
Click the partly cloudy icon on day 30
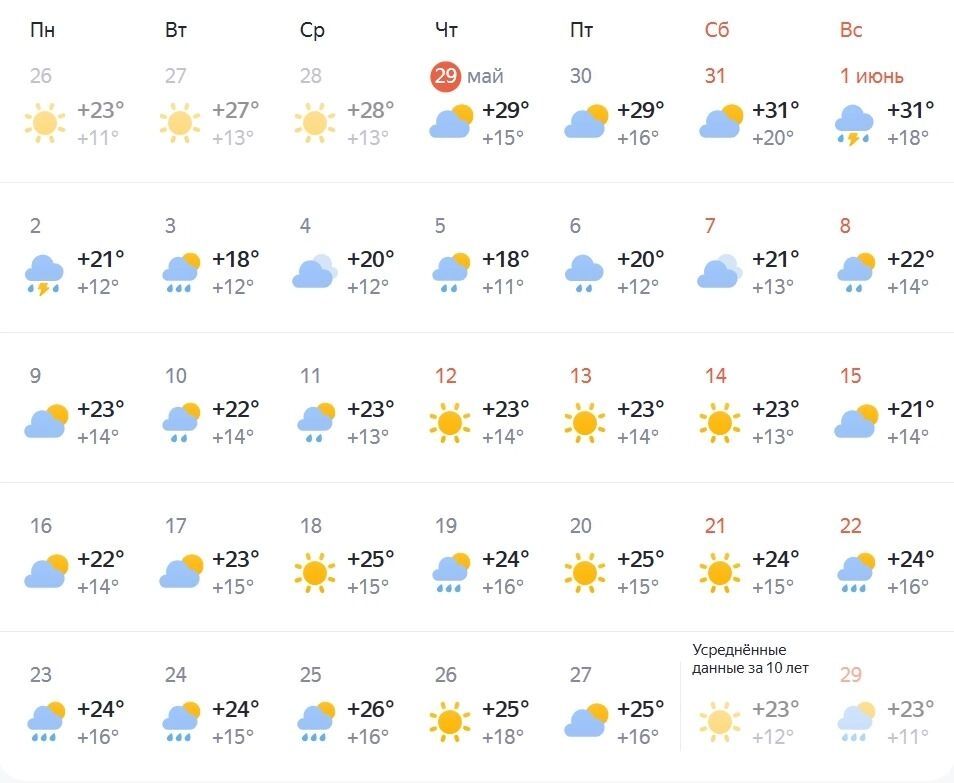(x=585, y=123)
